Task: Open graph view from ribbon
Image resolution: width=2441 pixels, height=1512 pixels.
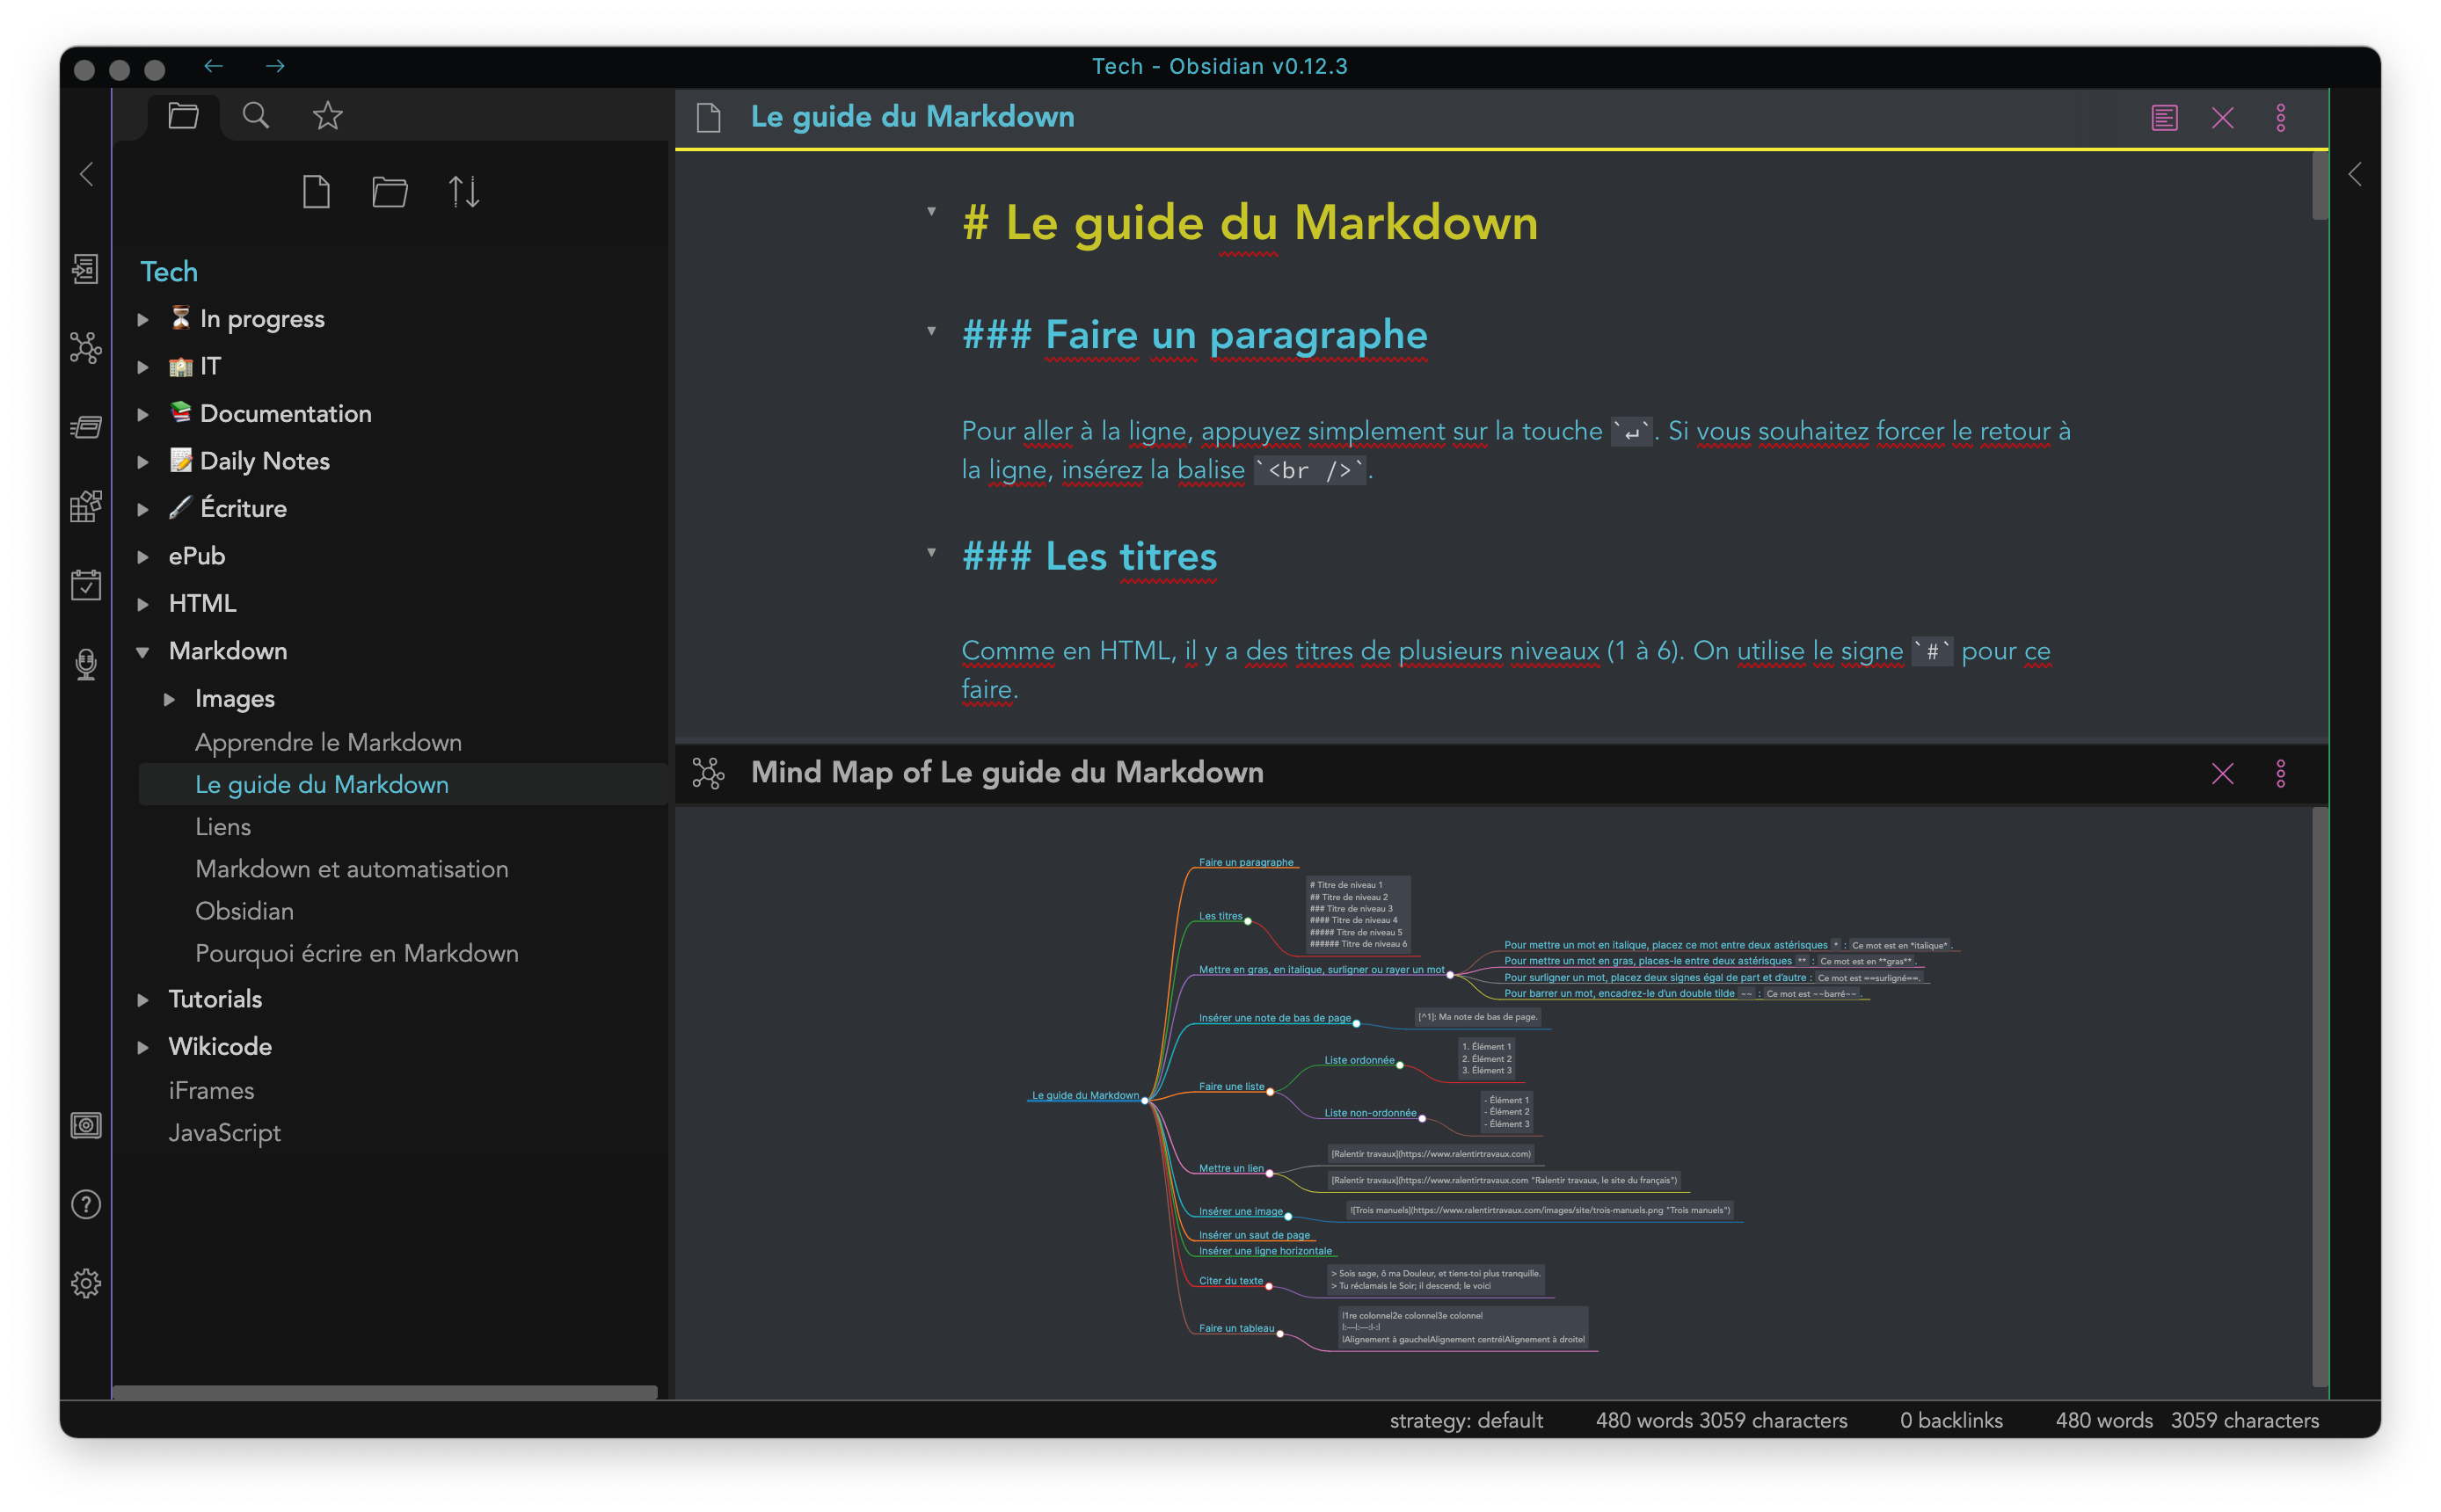Action: click(x=86, y=348)
